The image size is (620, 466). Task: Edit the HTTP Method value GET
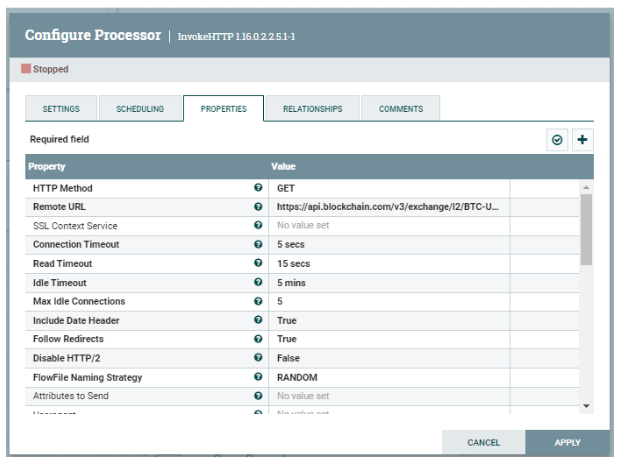pyautogui.click(x=389, y=188)
